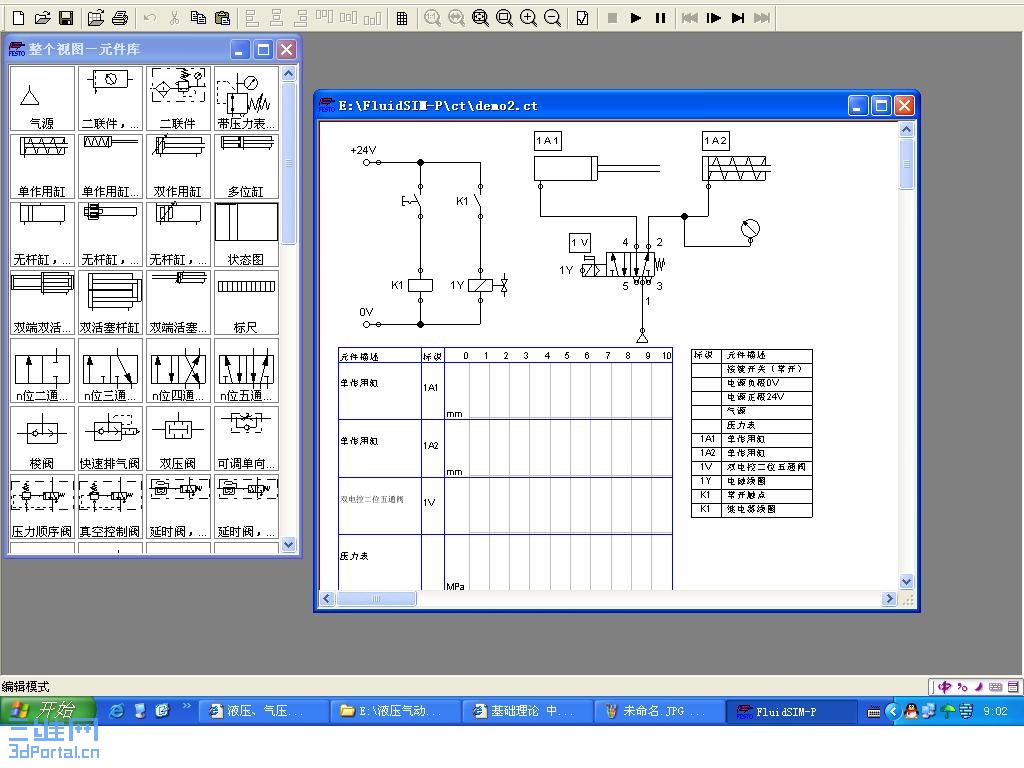1024x768 pixels.
Task: Zoom in with the plus magnifier
Action: (x=528, y=18)
